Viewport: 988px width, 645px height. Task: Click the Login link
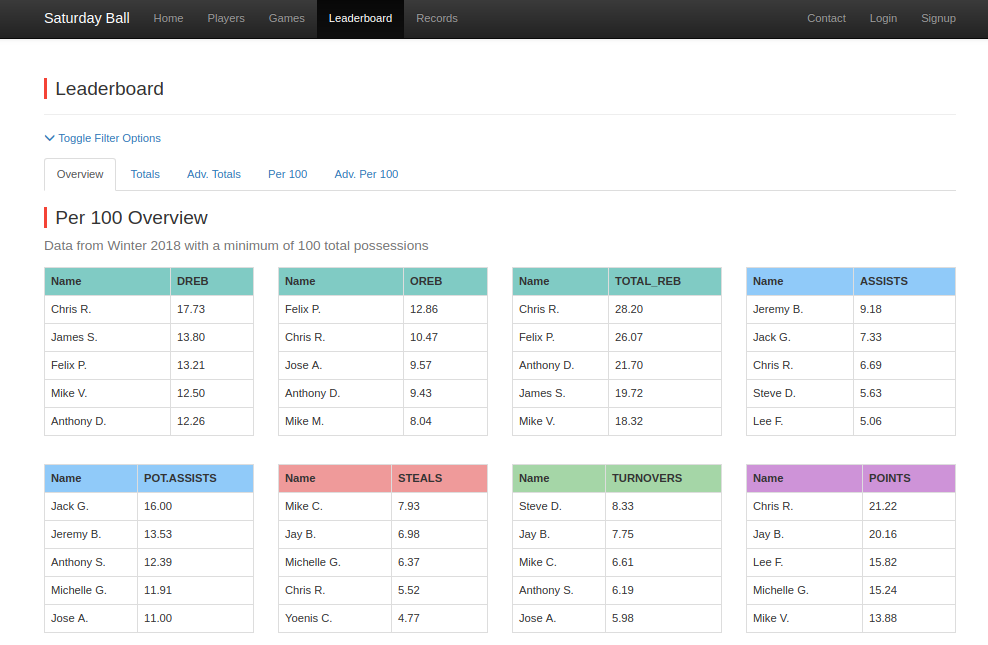pos(883,18)
